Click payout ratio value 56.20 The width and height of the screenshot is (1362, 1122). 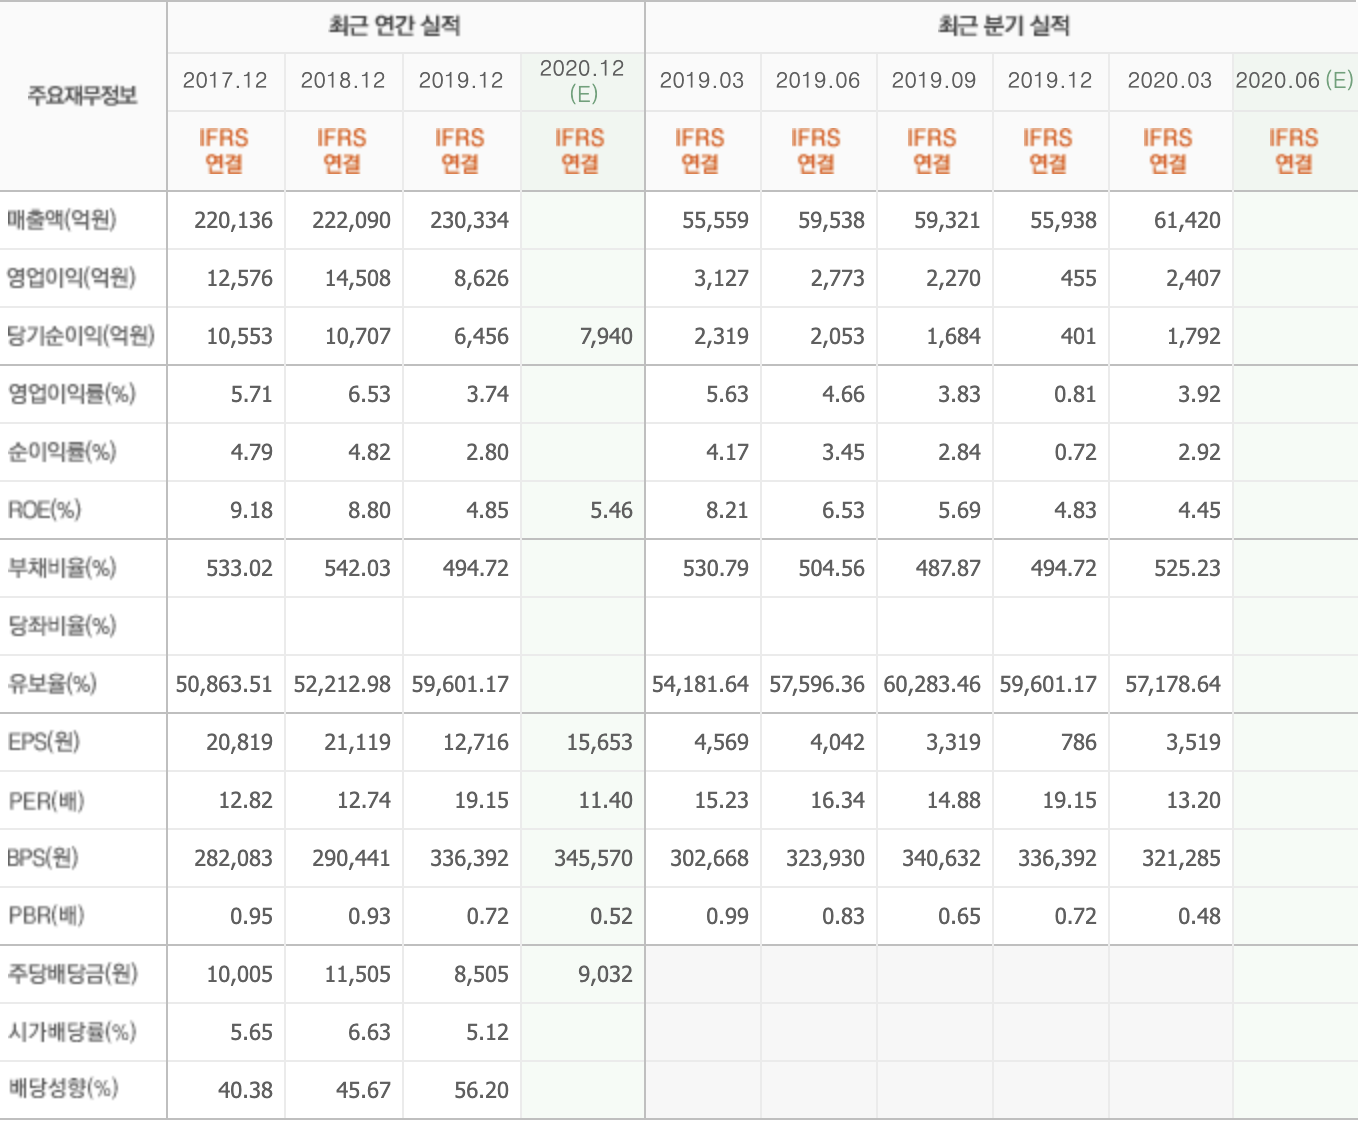point(481,1091)
